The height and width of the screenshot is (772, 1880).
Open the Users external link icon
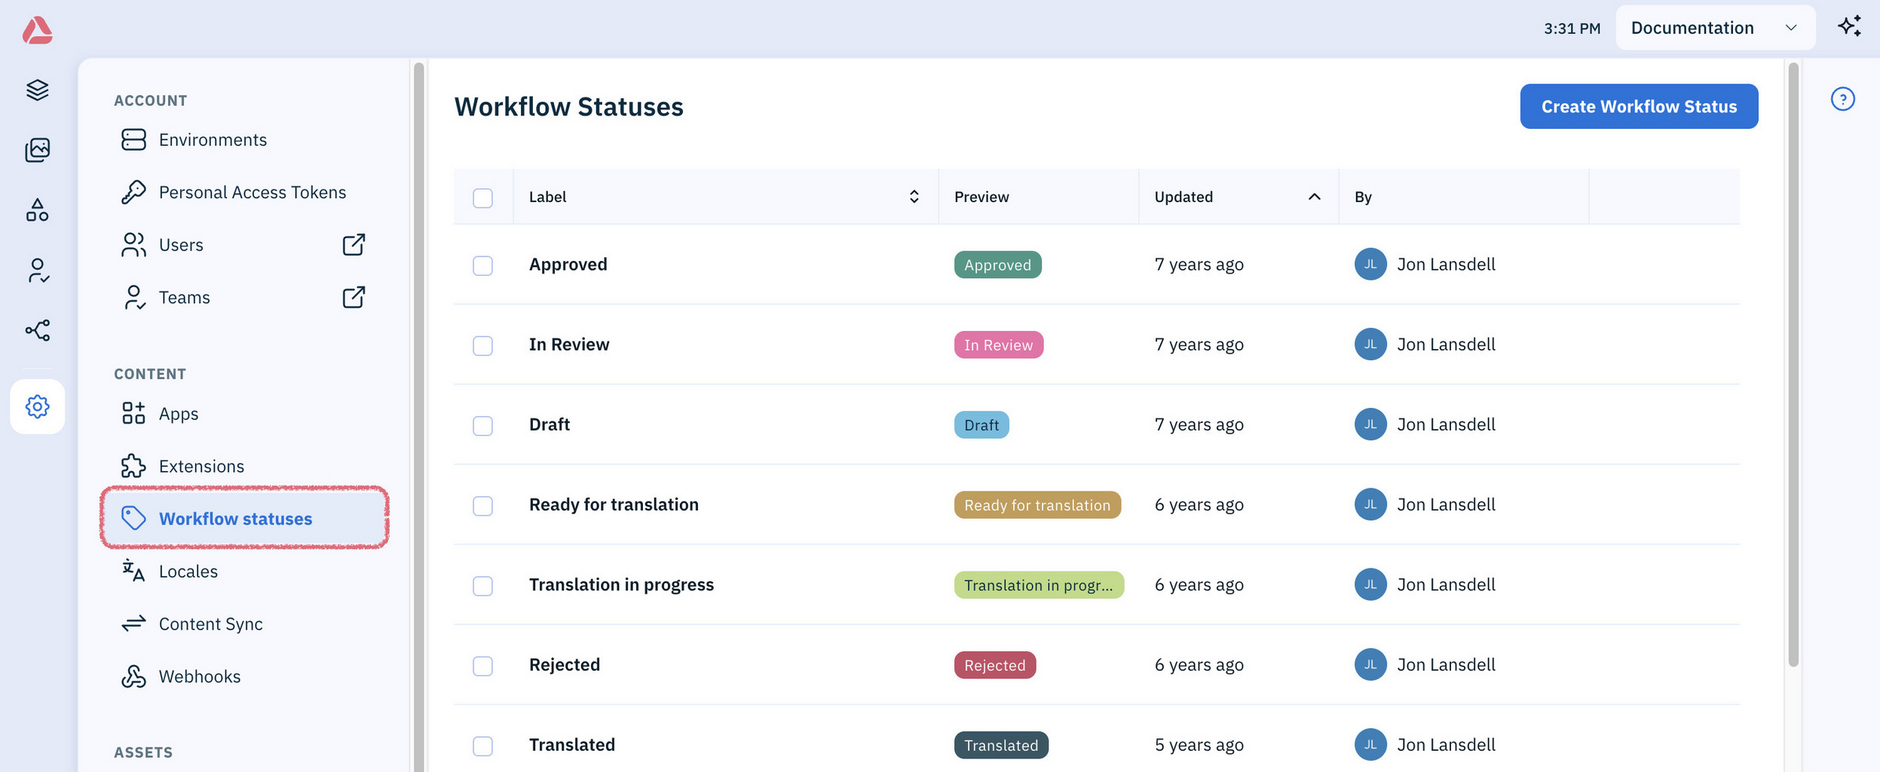(x=354, y=245)
